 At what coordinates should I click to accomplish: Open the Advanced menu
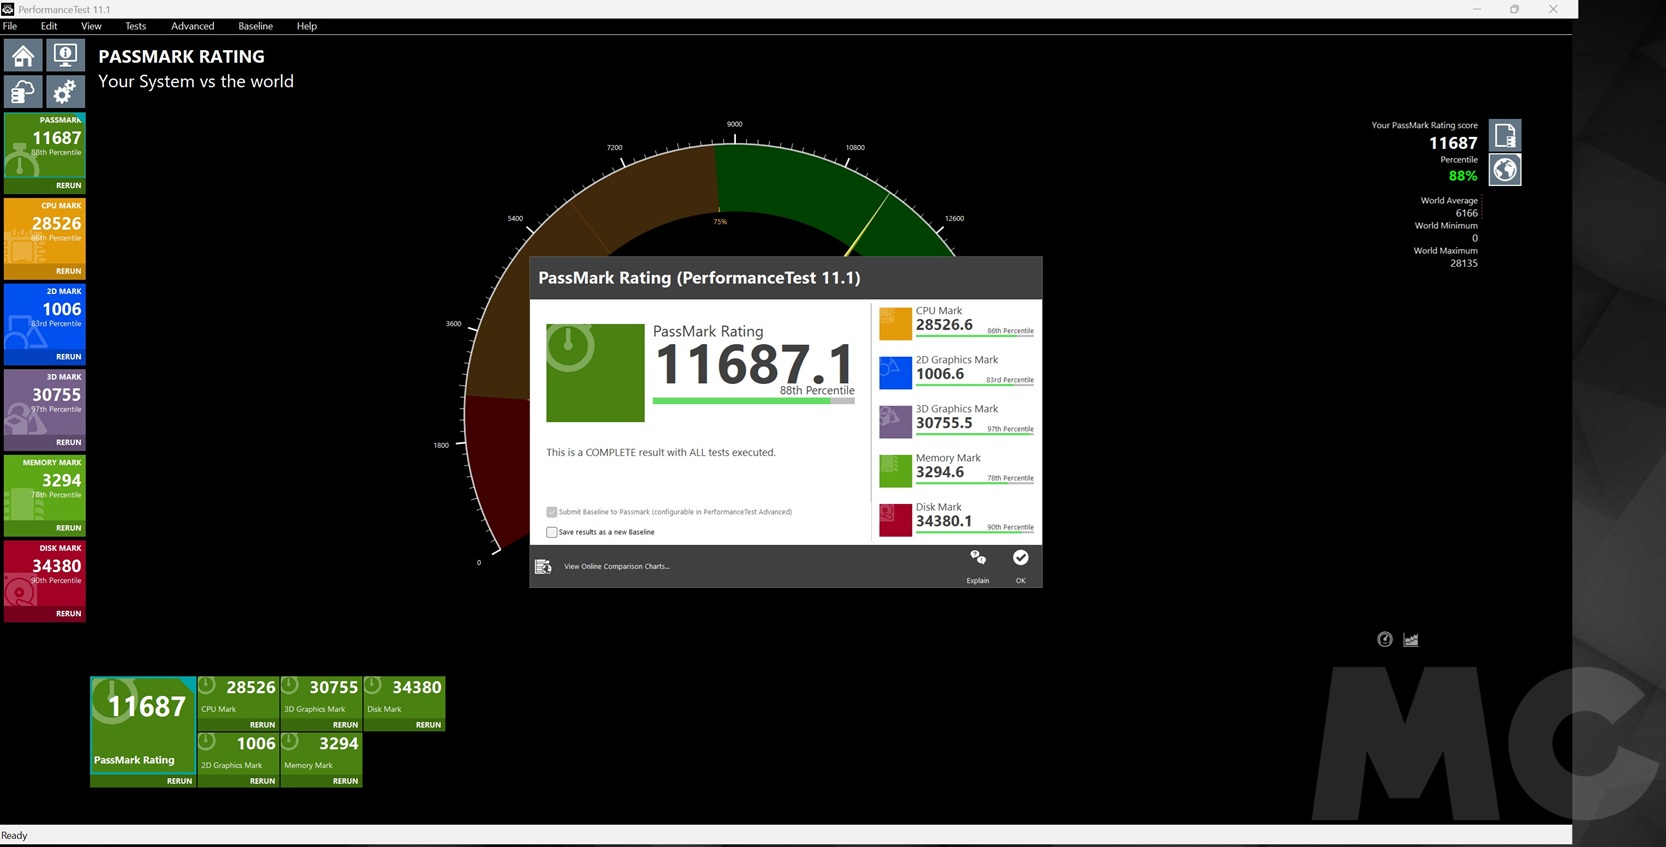(x=192, y=26)
